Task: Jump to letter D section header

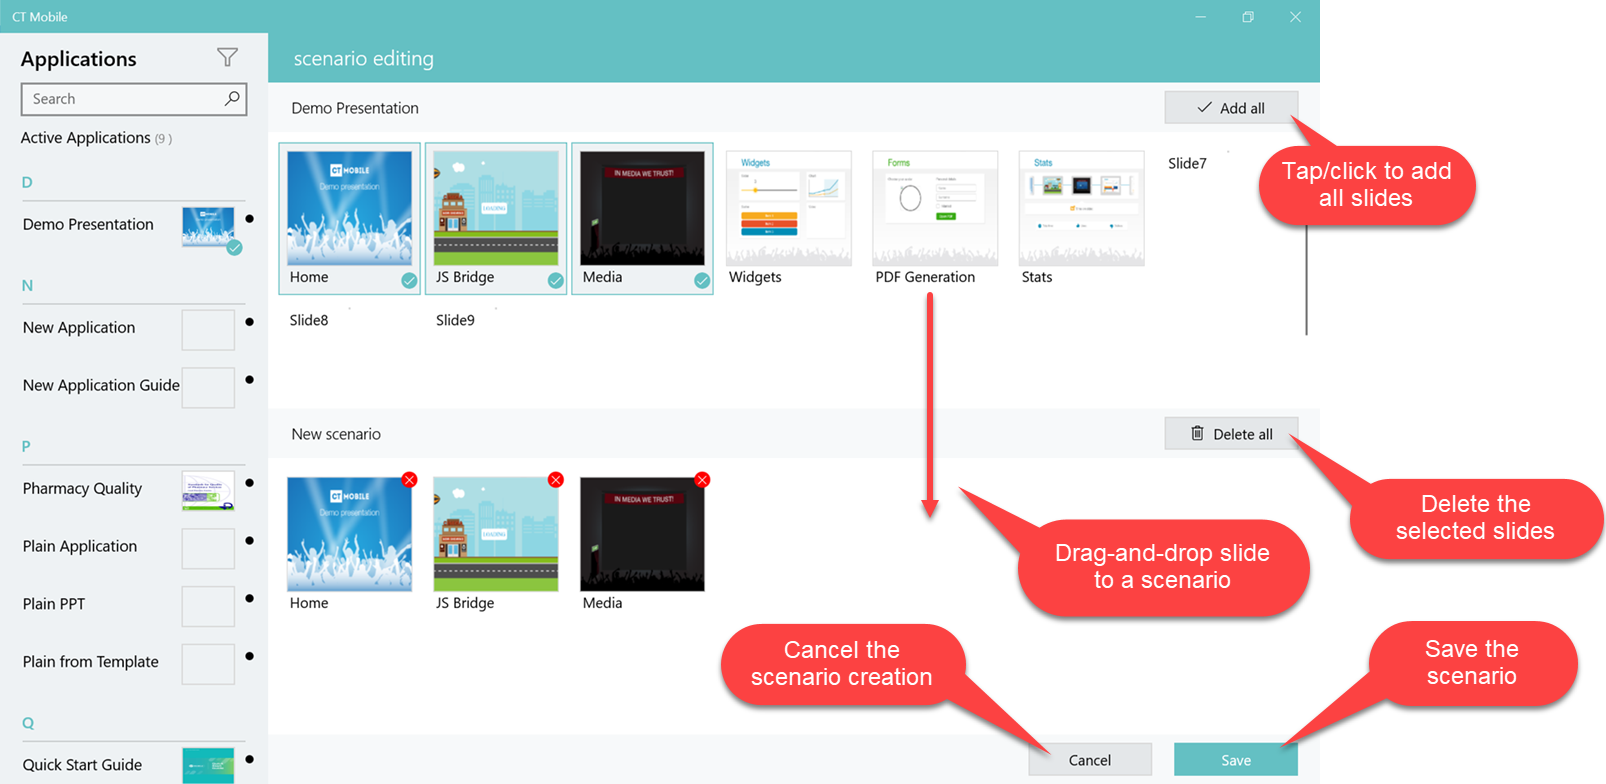Action: pyautogui.click(x=27, y=182)
